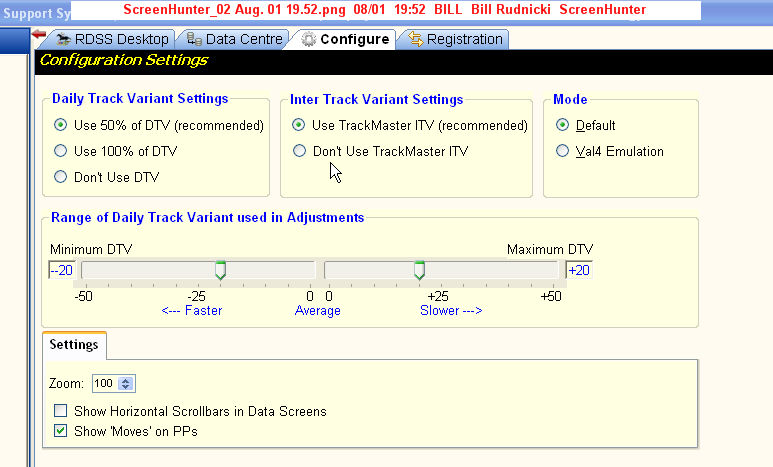Viewport: 773px width, 467px height.
Task: Click the 'Average' label under sliders
Action: (x=317, y=311)
